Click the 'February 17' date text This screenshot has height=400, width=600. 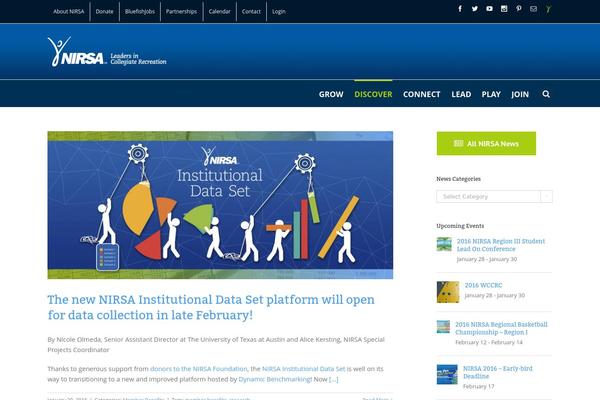[x=478, y=386]
